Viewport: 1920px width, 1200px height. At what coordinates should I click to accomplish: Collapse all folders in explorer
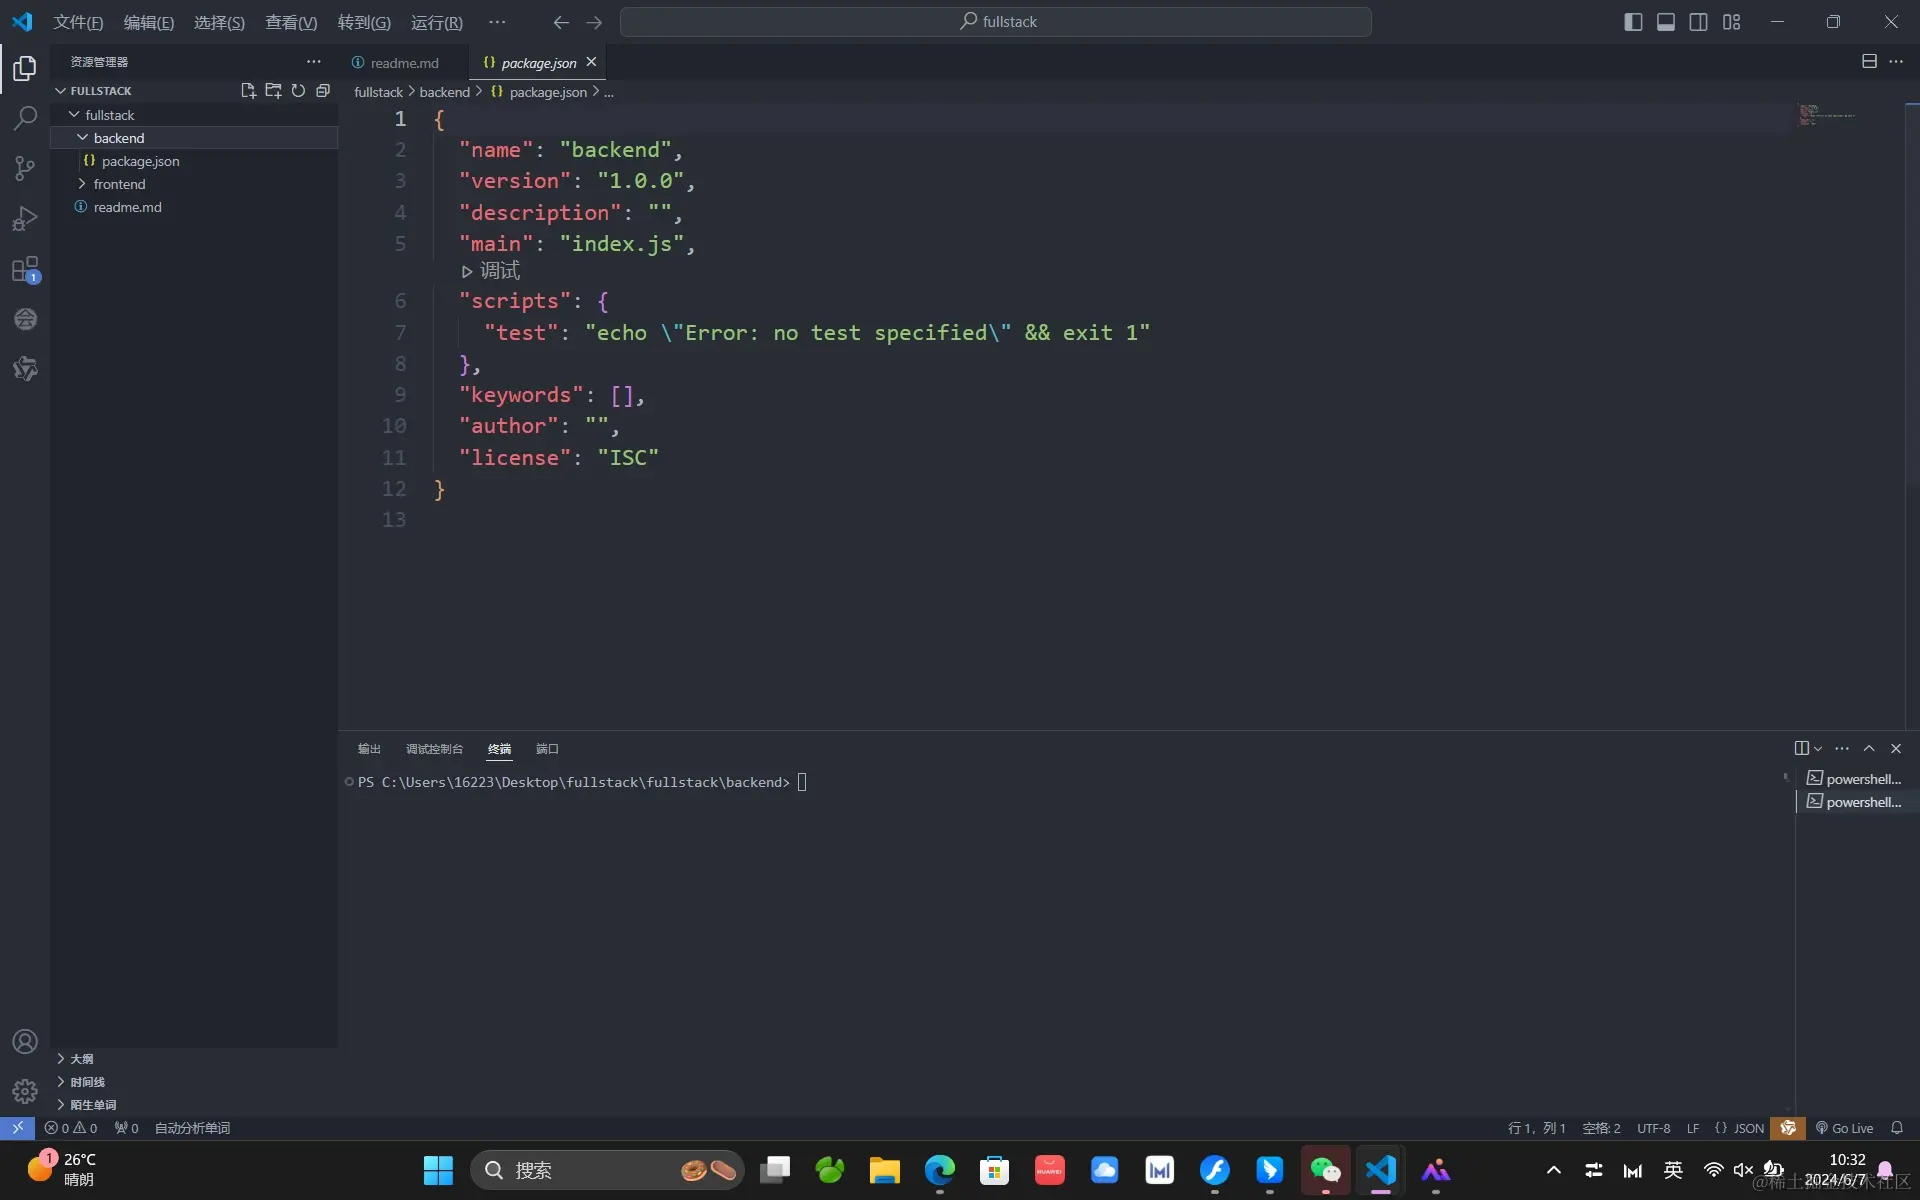coord(323,91)
